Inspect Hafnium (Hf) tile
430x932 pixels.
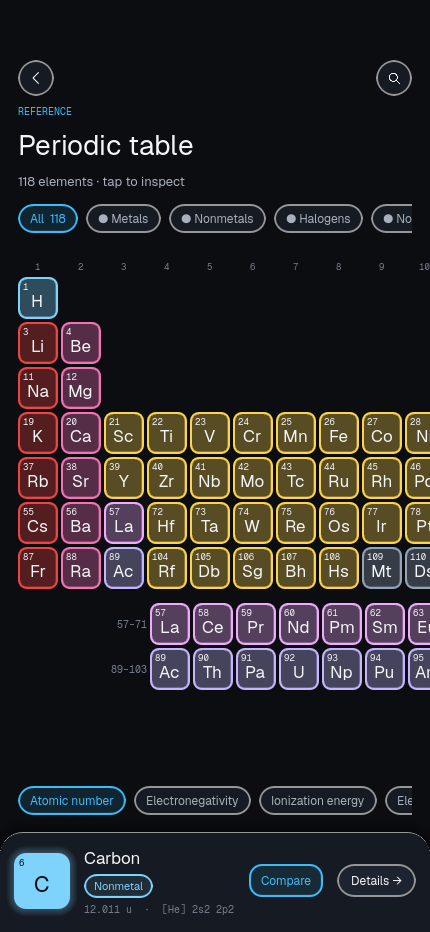click(167, 523)
